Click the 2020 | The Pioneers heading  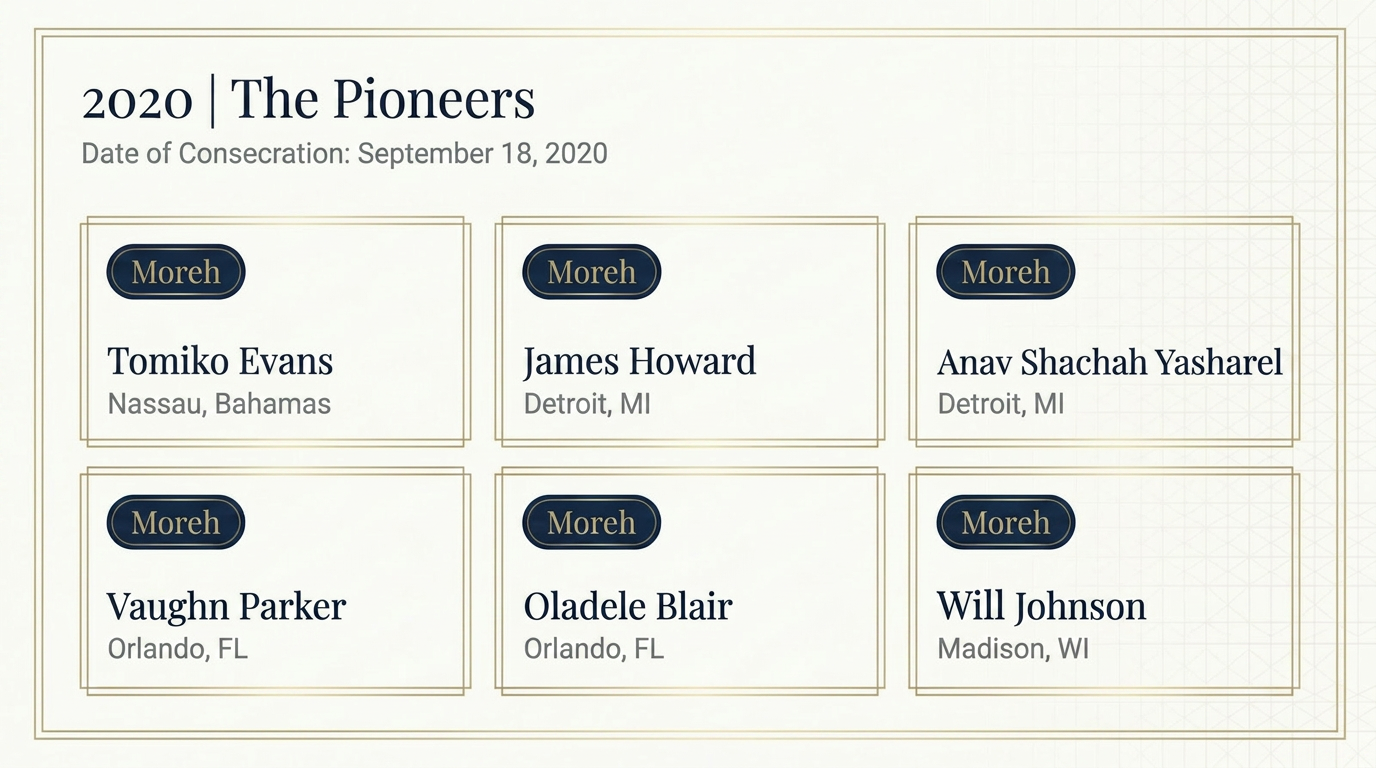pyautogui.click(x=308, y=100)
